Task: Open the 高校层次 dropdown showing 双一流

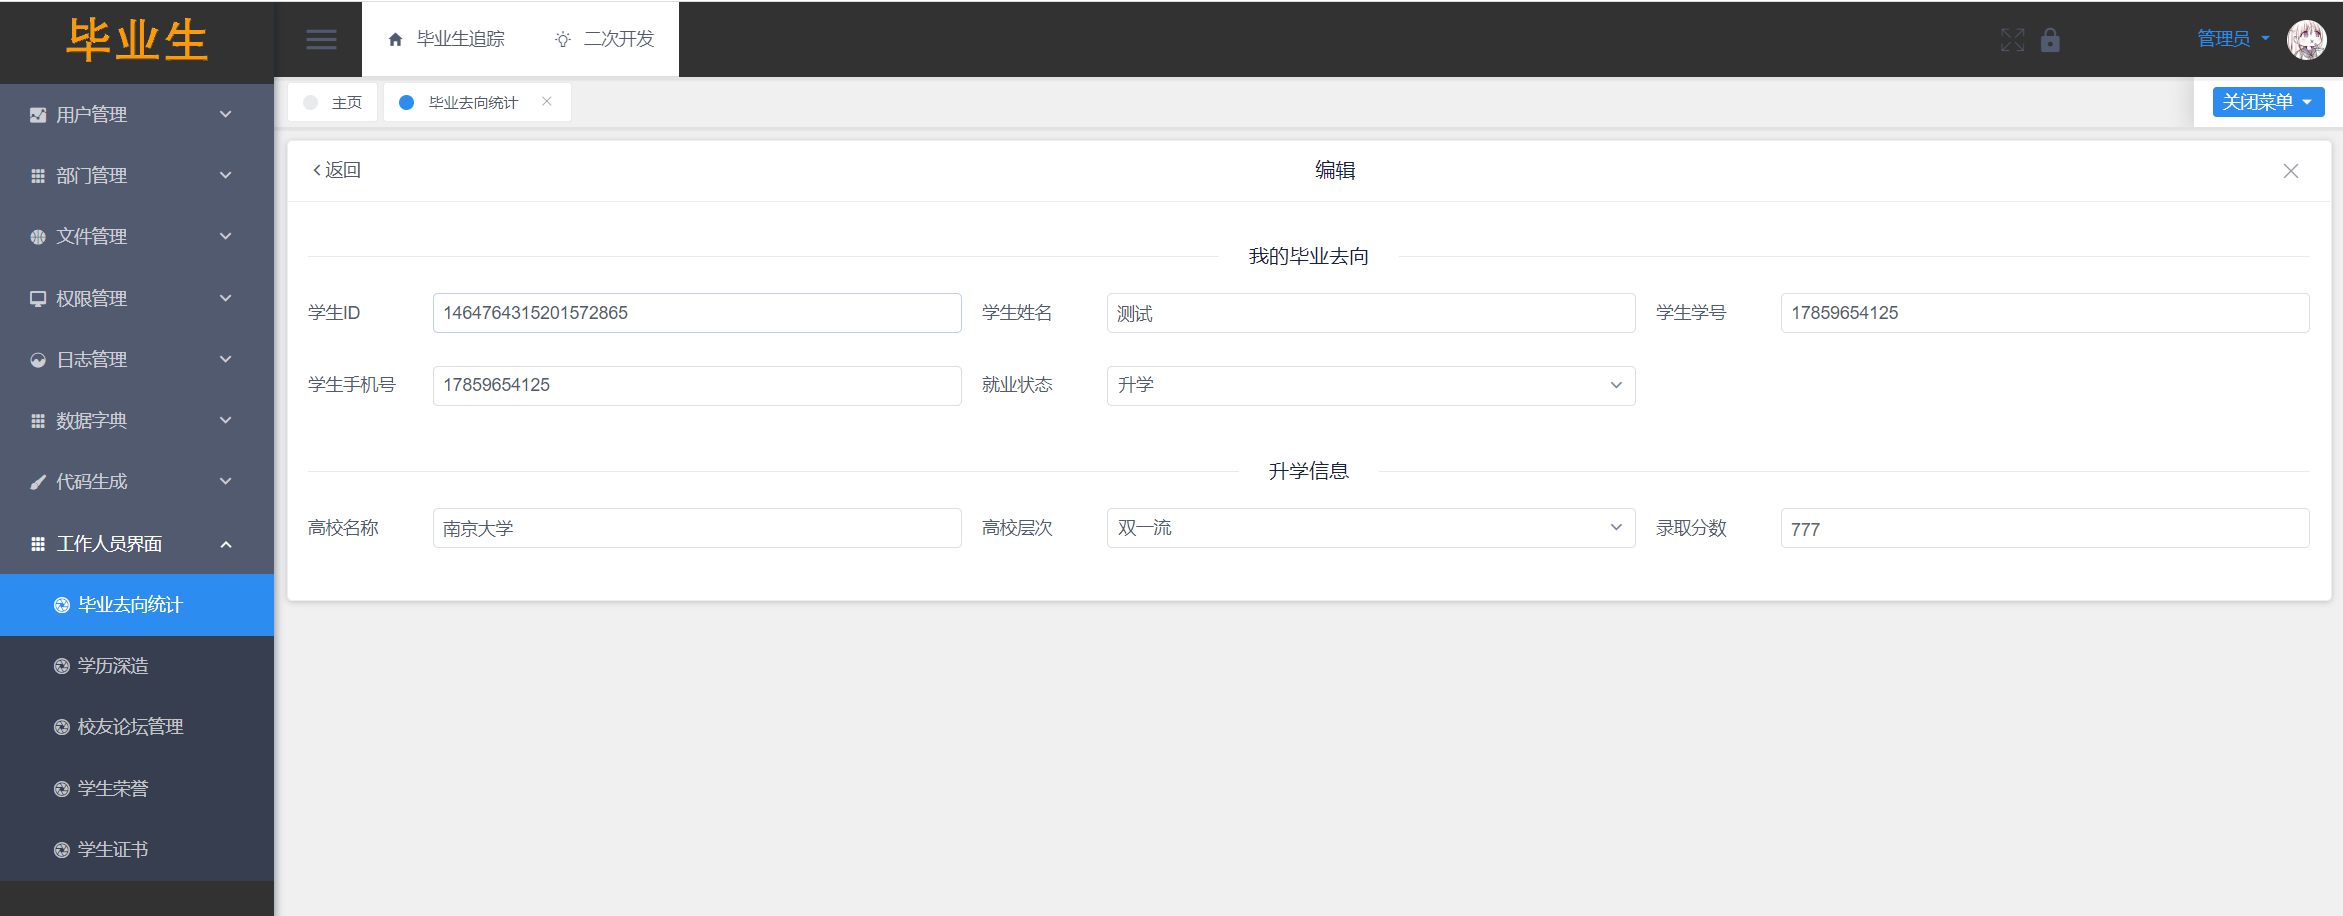Action: (x=1371, y=528)
